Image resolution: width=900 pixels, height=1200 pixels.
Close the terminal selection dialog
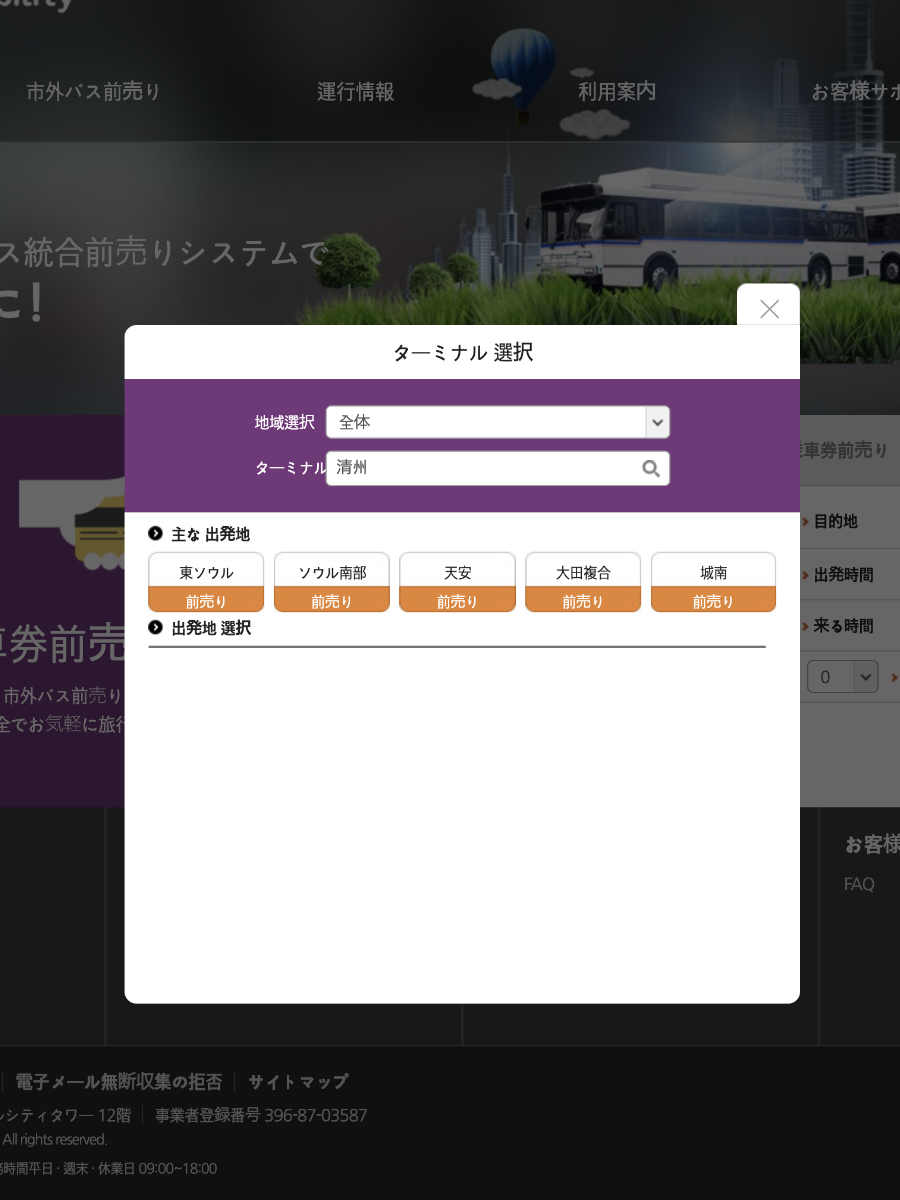click(768, 309)
